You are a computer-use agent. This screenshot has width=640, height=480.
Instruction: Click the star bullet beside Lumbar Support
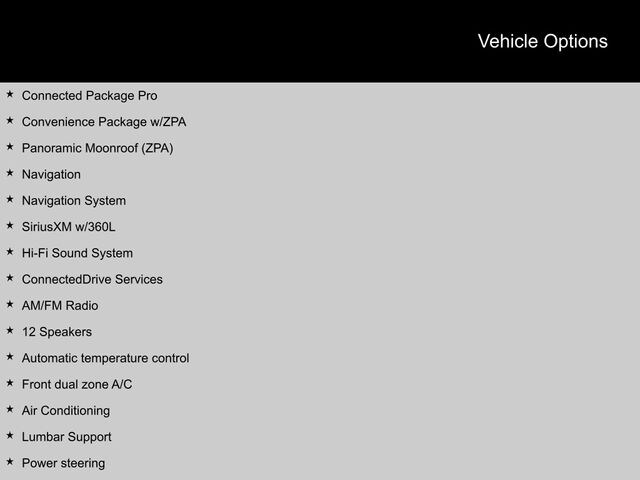click(9, 436)
